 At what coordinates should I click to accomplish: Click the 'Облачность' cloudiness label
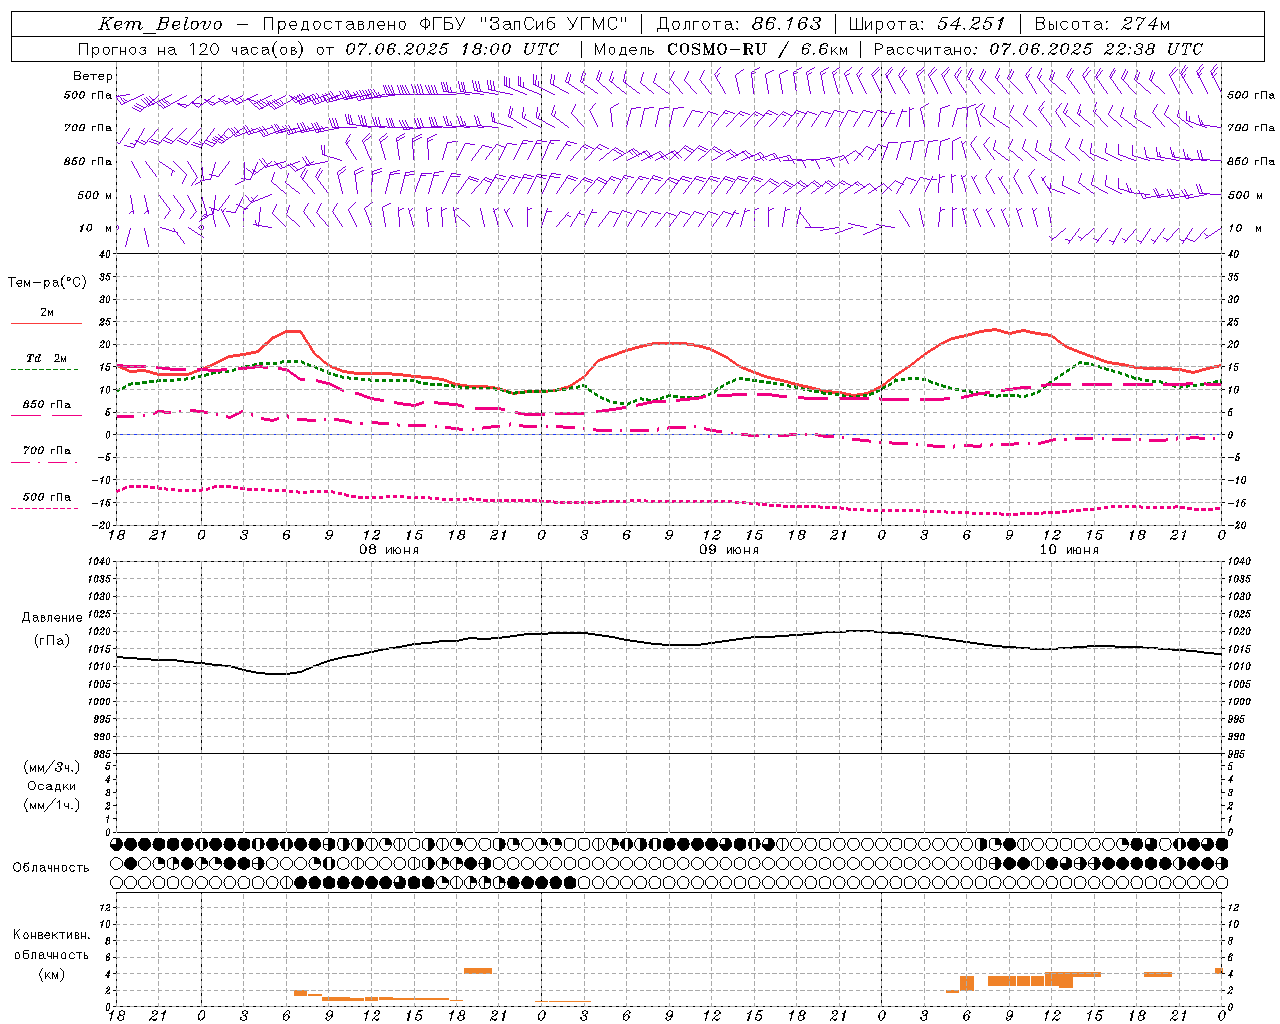pos(51,867)
